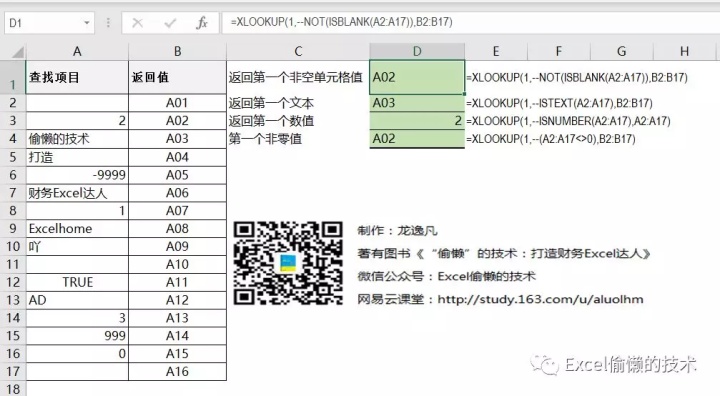Select row 1 header
The height and width of the screenshot is (396, 720).
[x=13, y=77]
